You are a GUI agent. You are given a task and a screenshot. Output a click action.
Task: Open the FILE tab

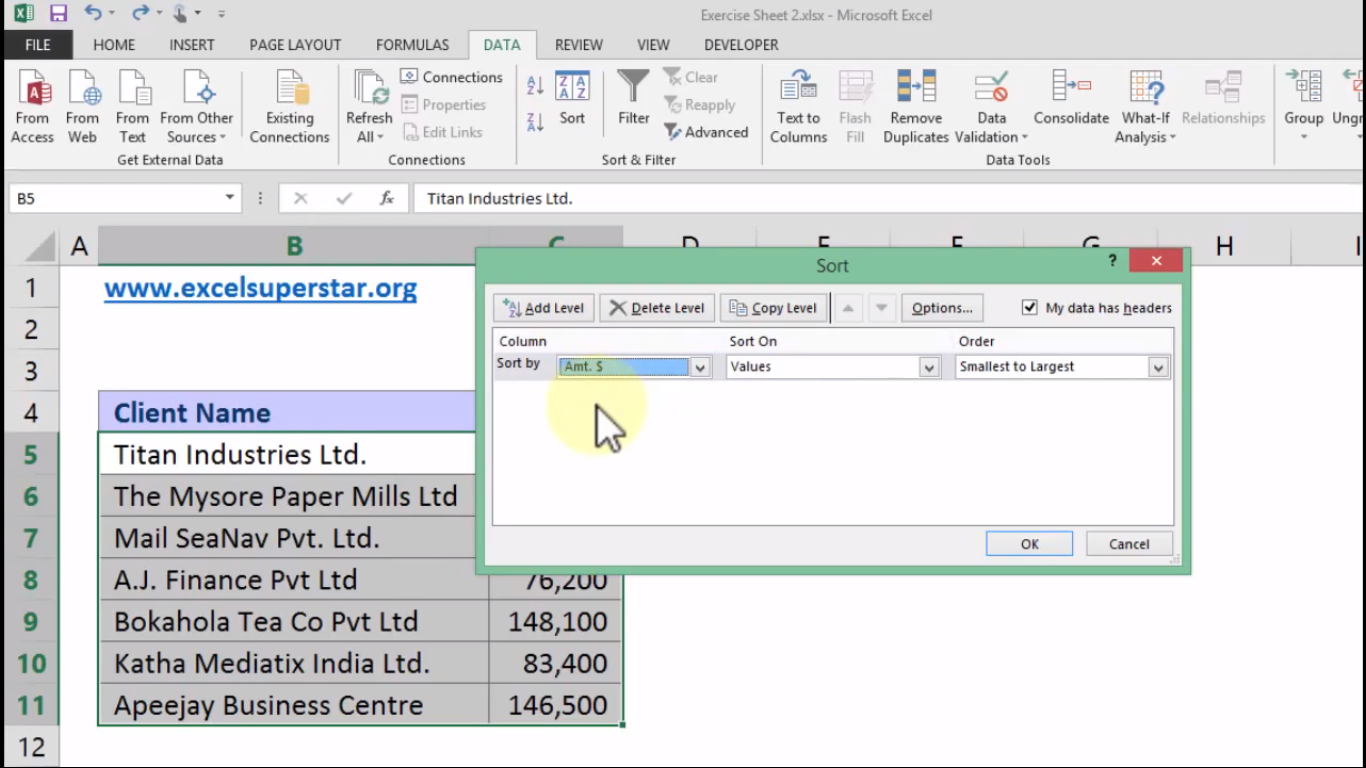point(38,45)
